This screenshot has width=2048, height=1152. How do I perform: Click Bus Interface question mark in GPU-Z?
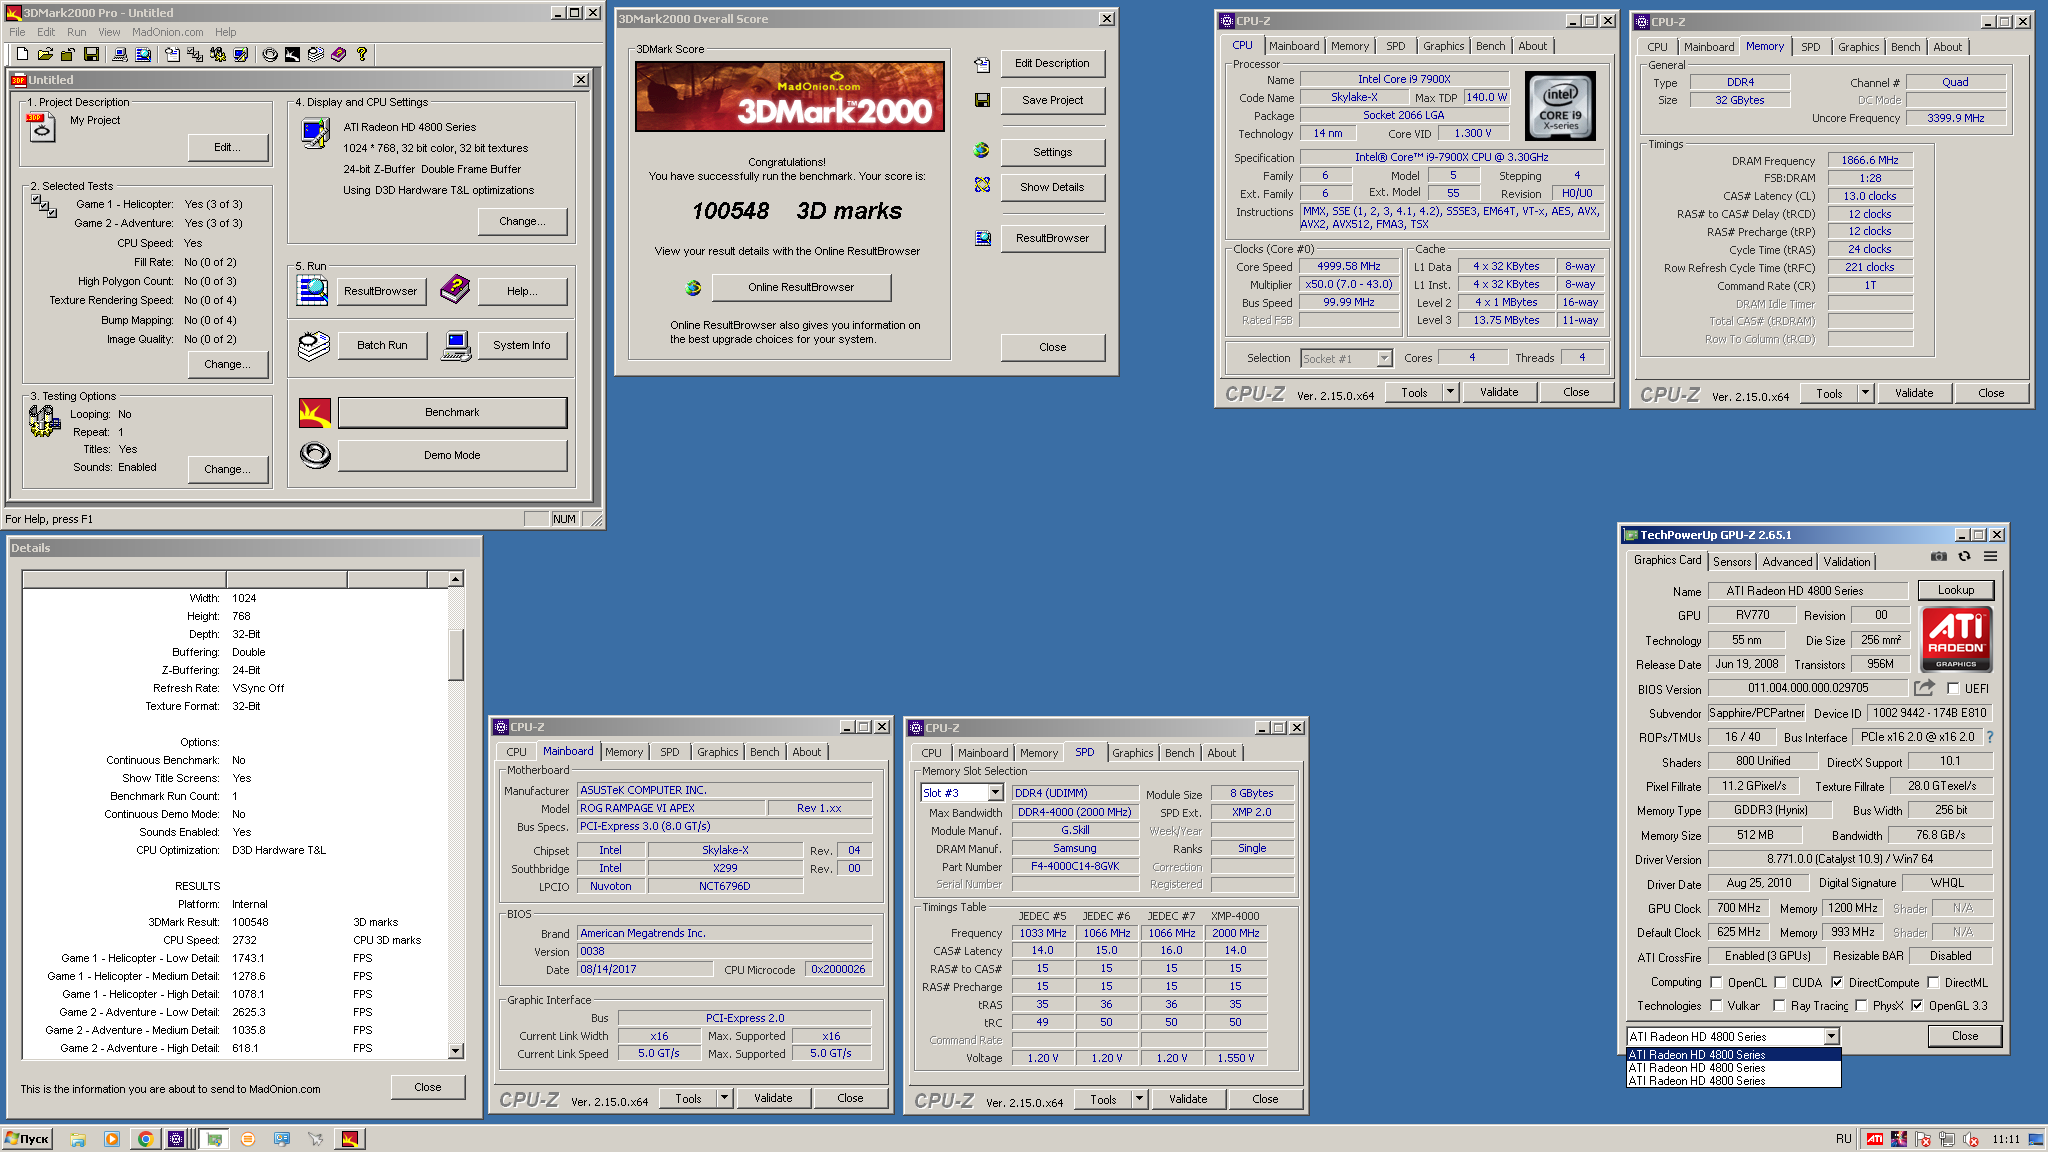pyautogui.click(x=1990, y=737)
